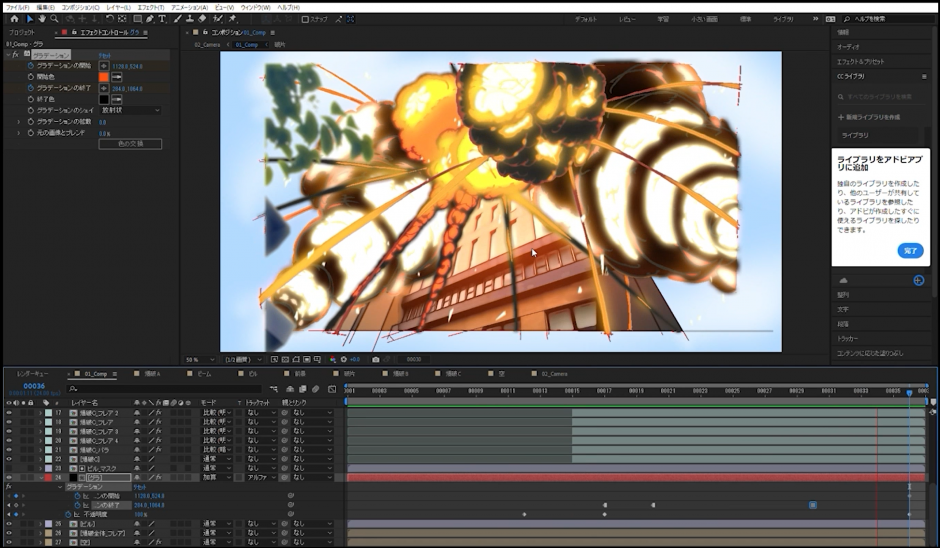Open the orange start color swatch

[x=104, y=77]
